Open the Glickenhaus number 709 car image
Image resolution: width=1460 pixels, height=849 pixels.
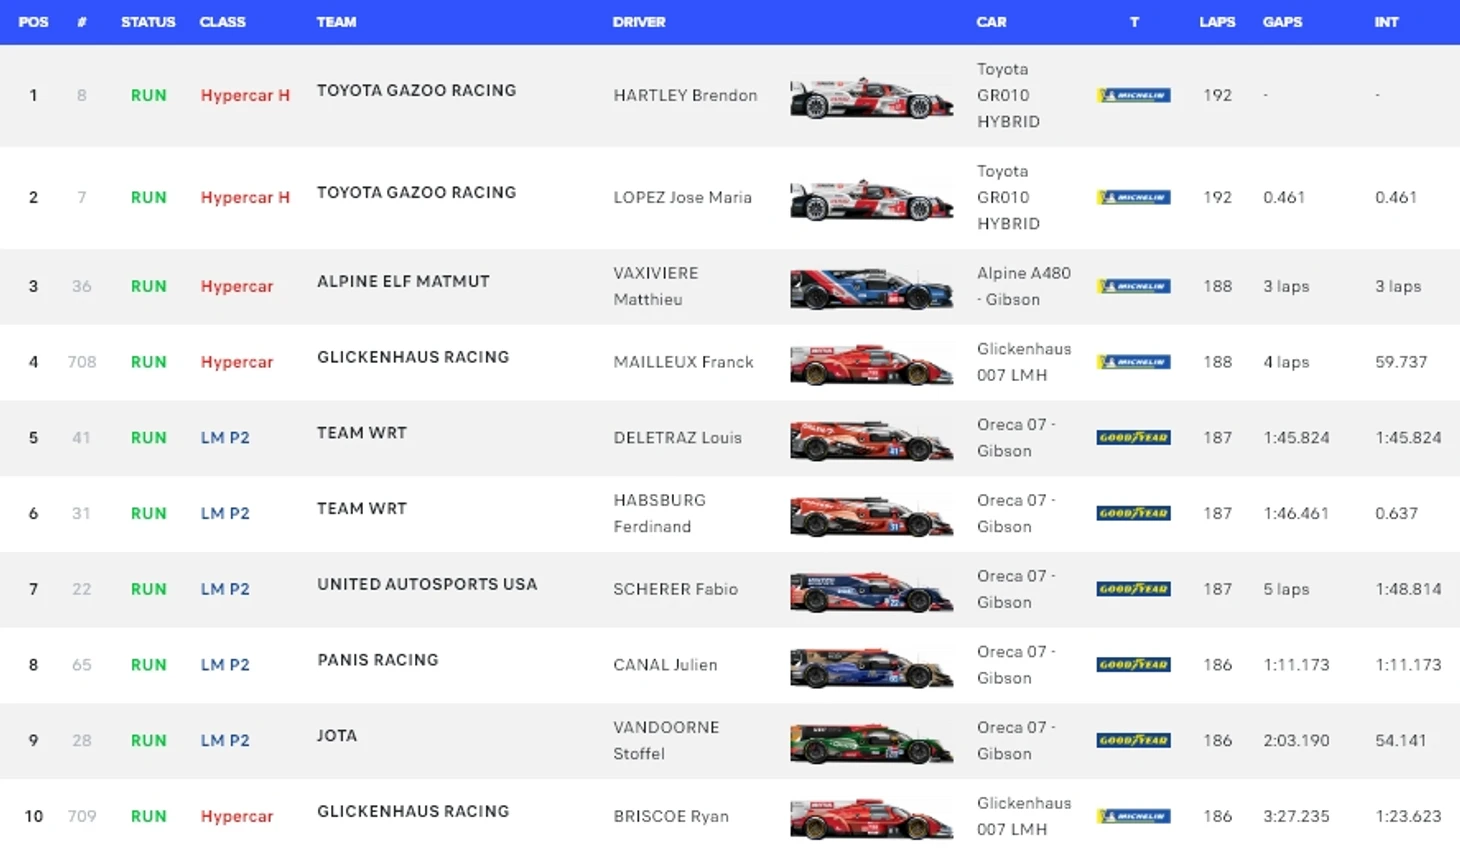tap(871, 818)
